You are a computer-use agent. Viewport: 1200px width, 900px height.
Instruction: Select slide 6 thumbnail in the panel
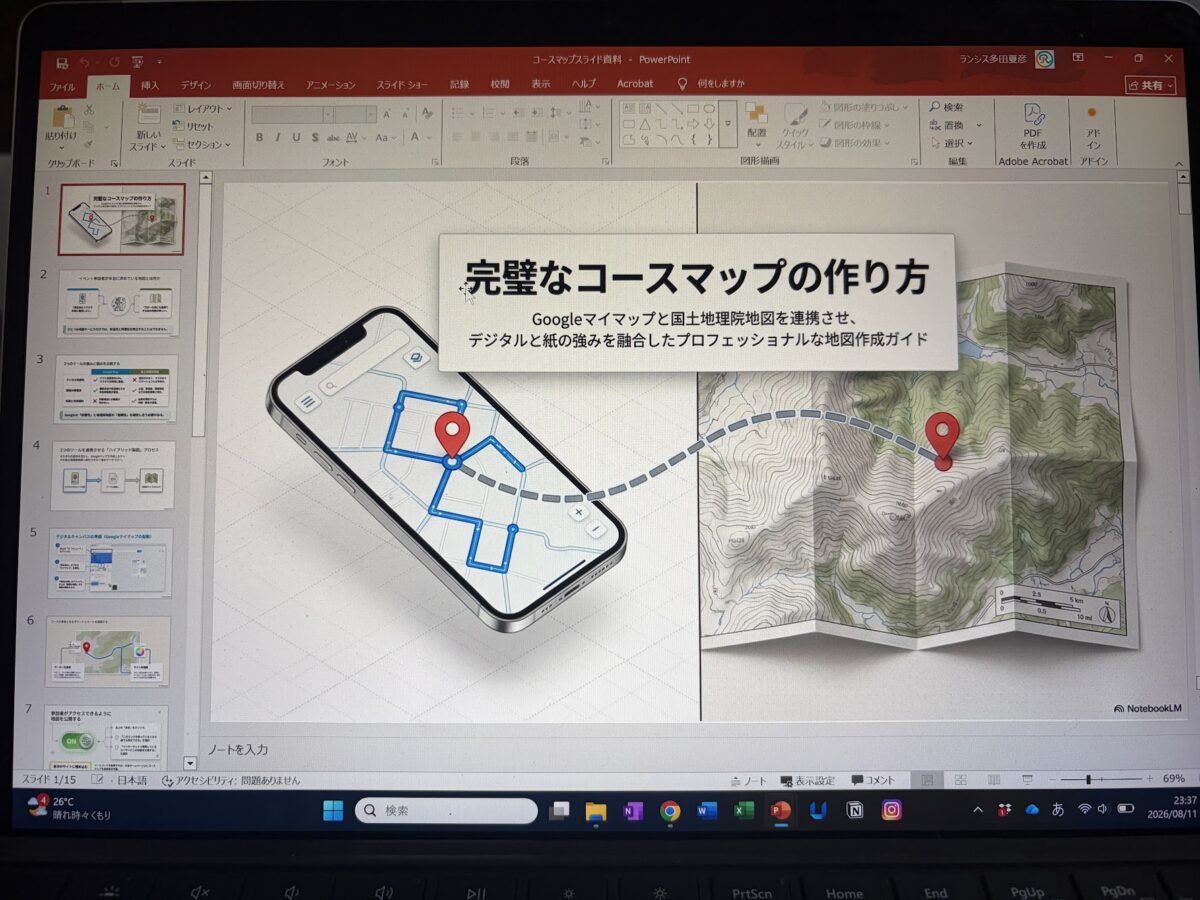(x=108, y=652)
